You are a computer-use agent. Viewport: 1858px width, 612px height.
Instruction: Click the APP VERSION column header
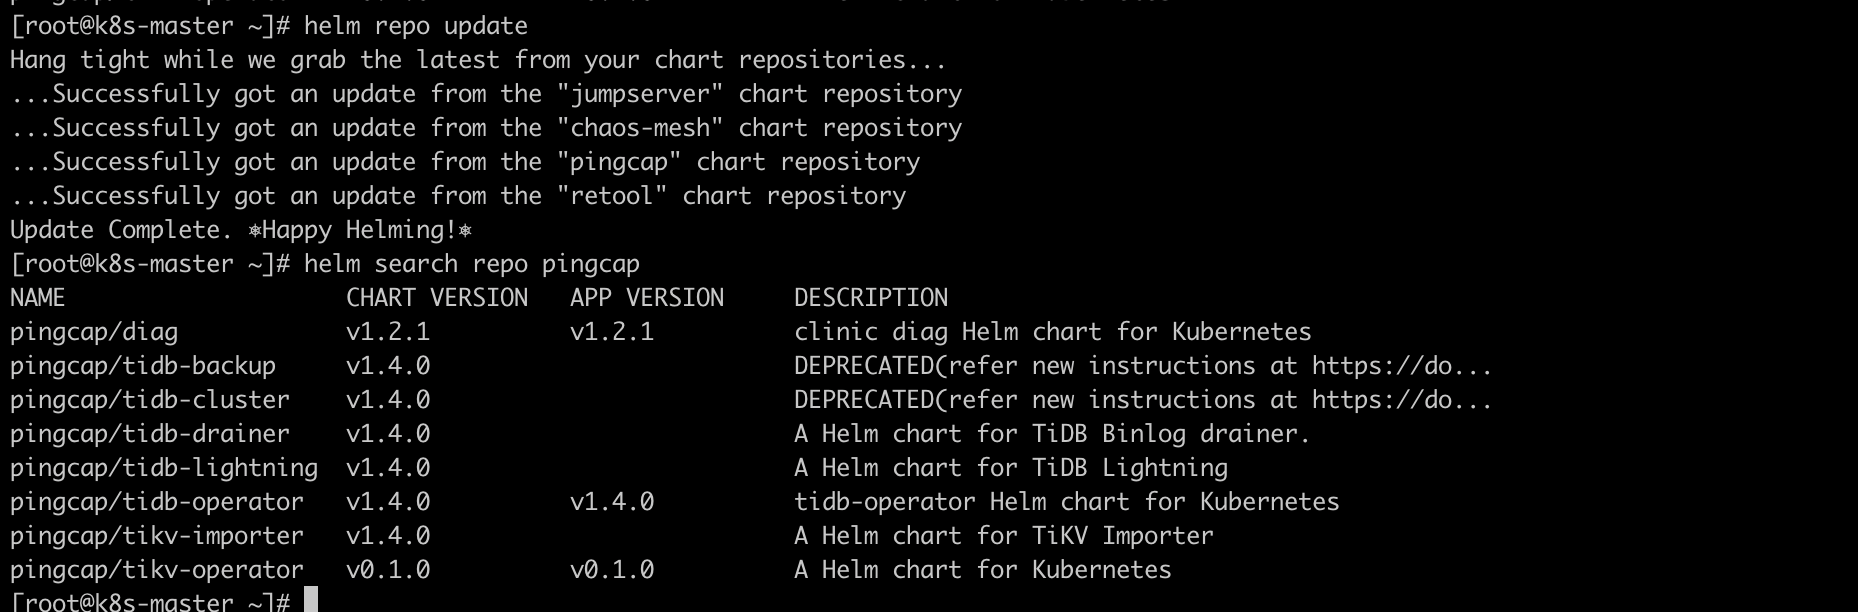coord(646,298)
